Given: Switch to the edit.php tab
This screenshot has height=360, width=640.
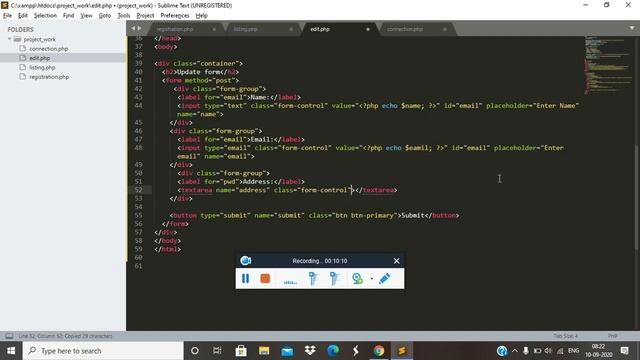Looking at the screenshot, I should pyautogui.click(x=320, y=29).
